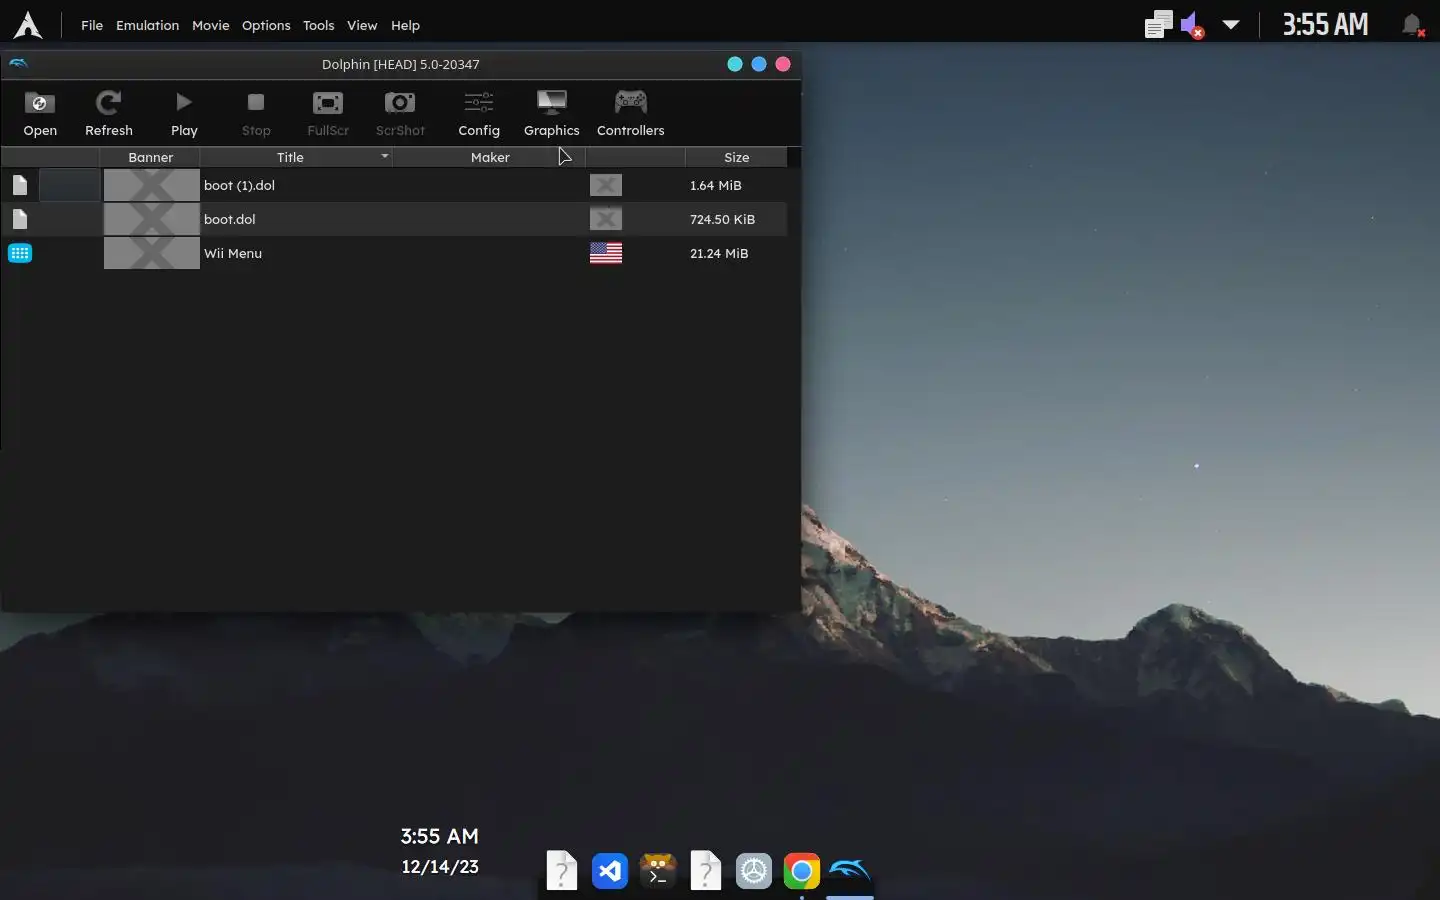Take a screenshot using ScrShot

[x=400, y=113]
